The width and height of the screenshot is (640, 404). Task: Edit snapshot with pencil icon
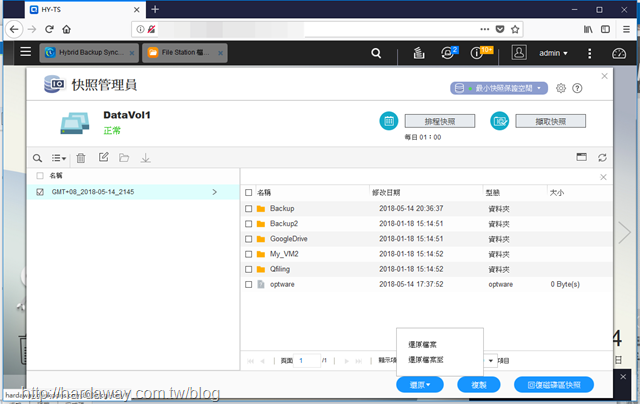(104, 157)
